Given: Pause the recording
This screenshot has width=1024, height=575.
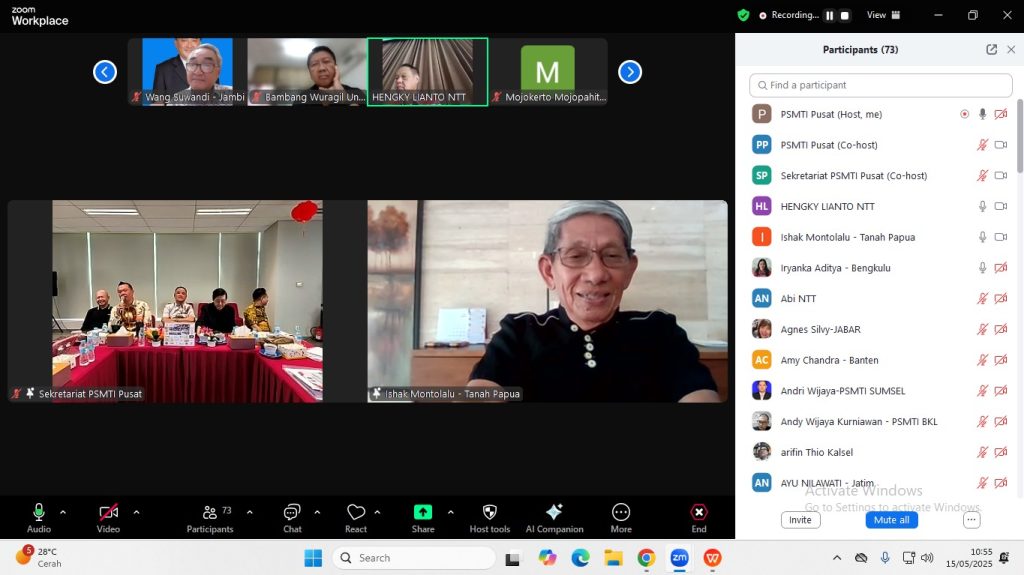Looking at the screenshot, I should point(829,16).
